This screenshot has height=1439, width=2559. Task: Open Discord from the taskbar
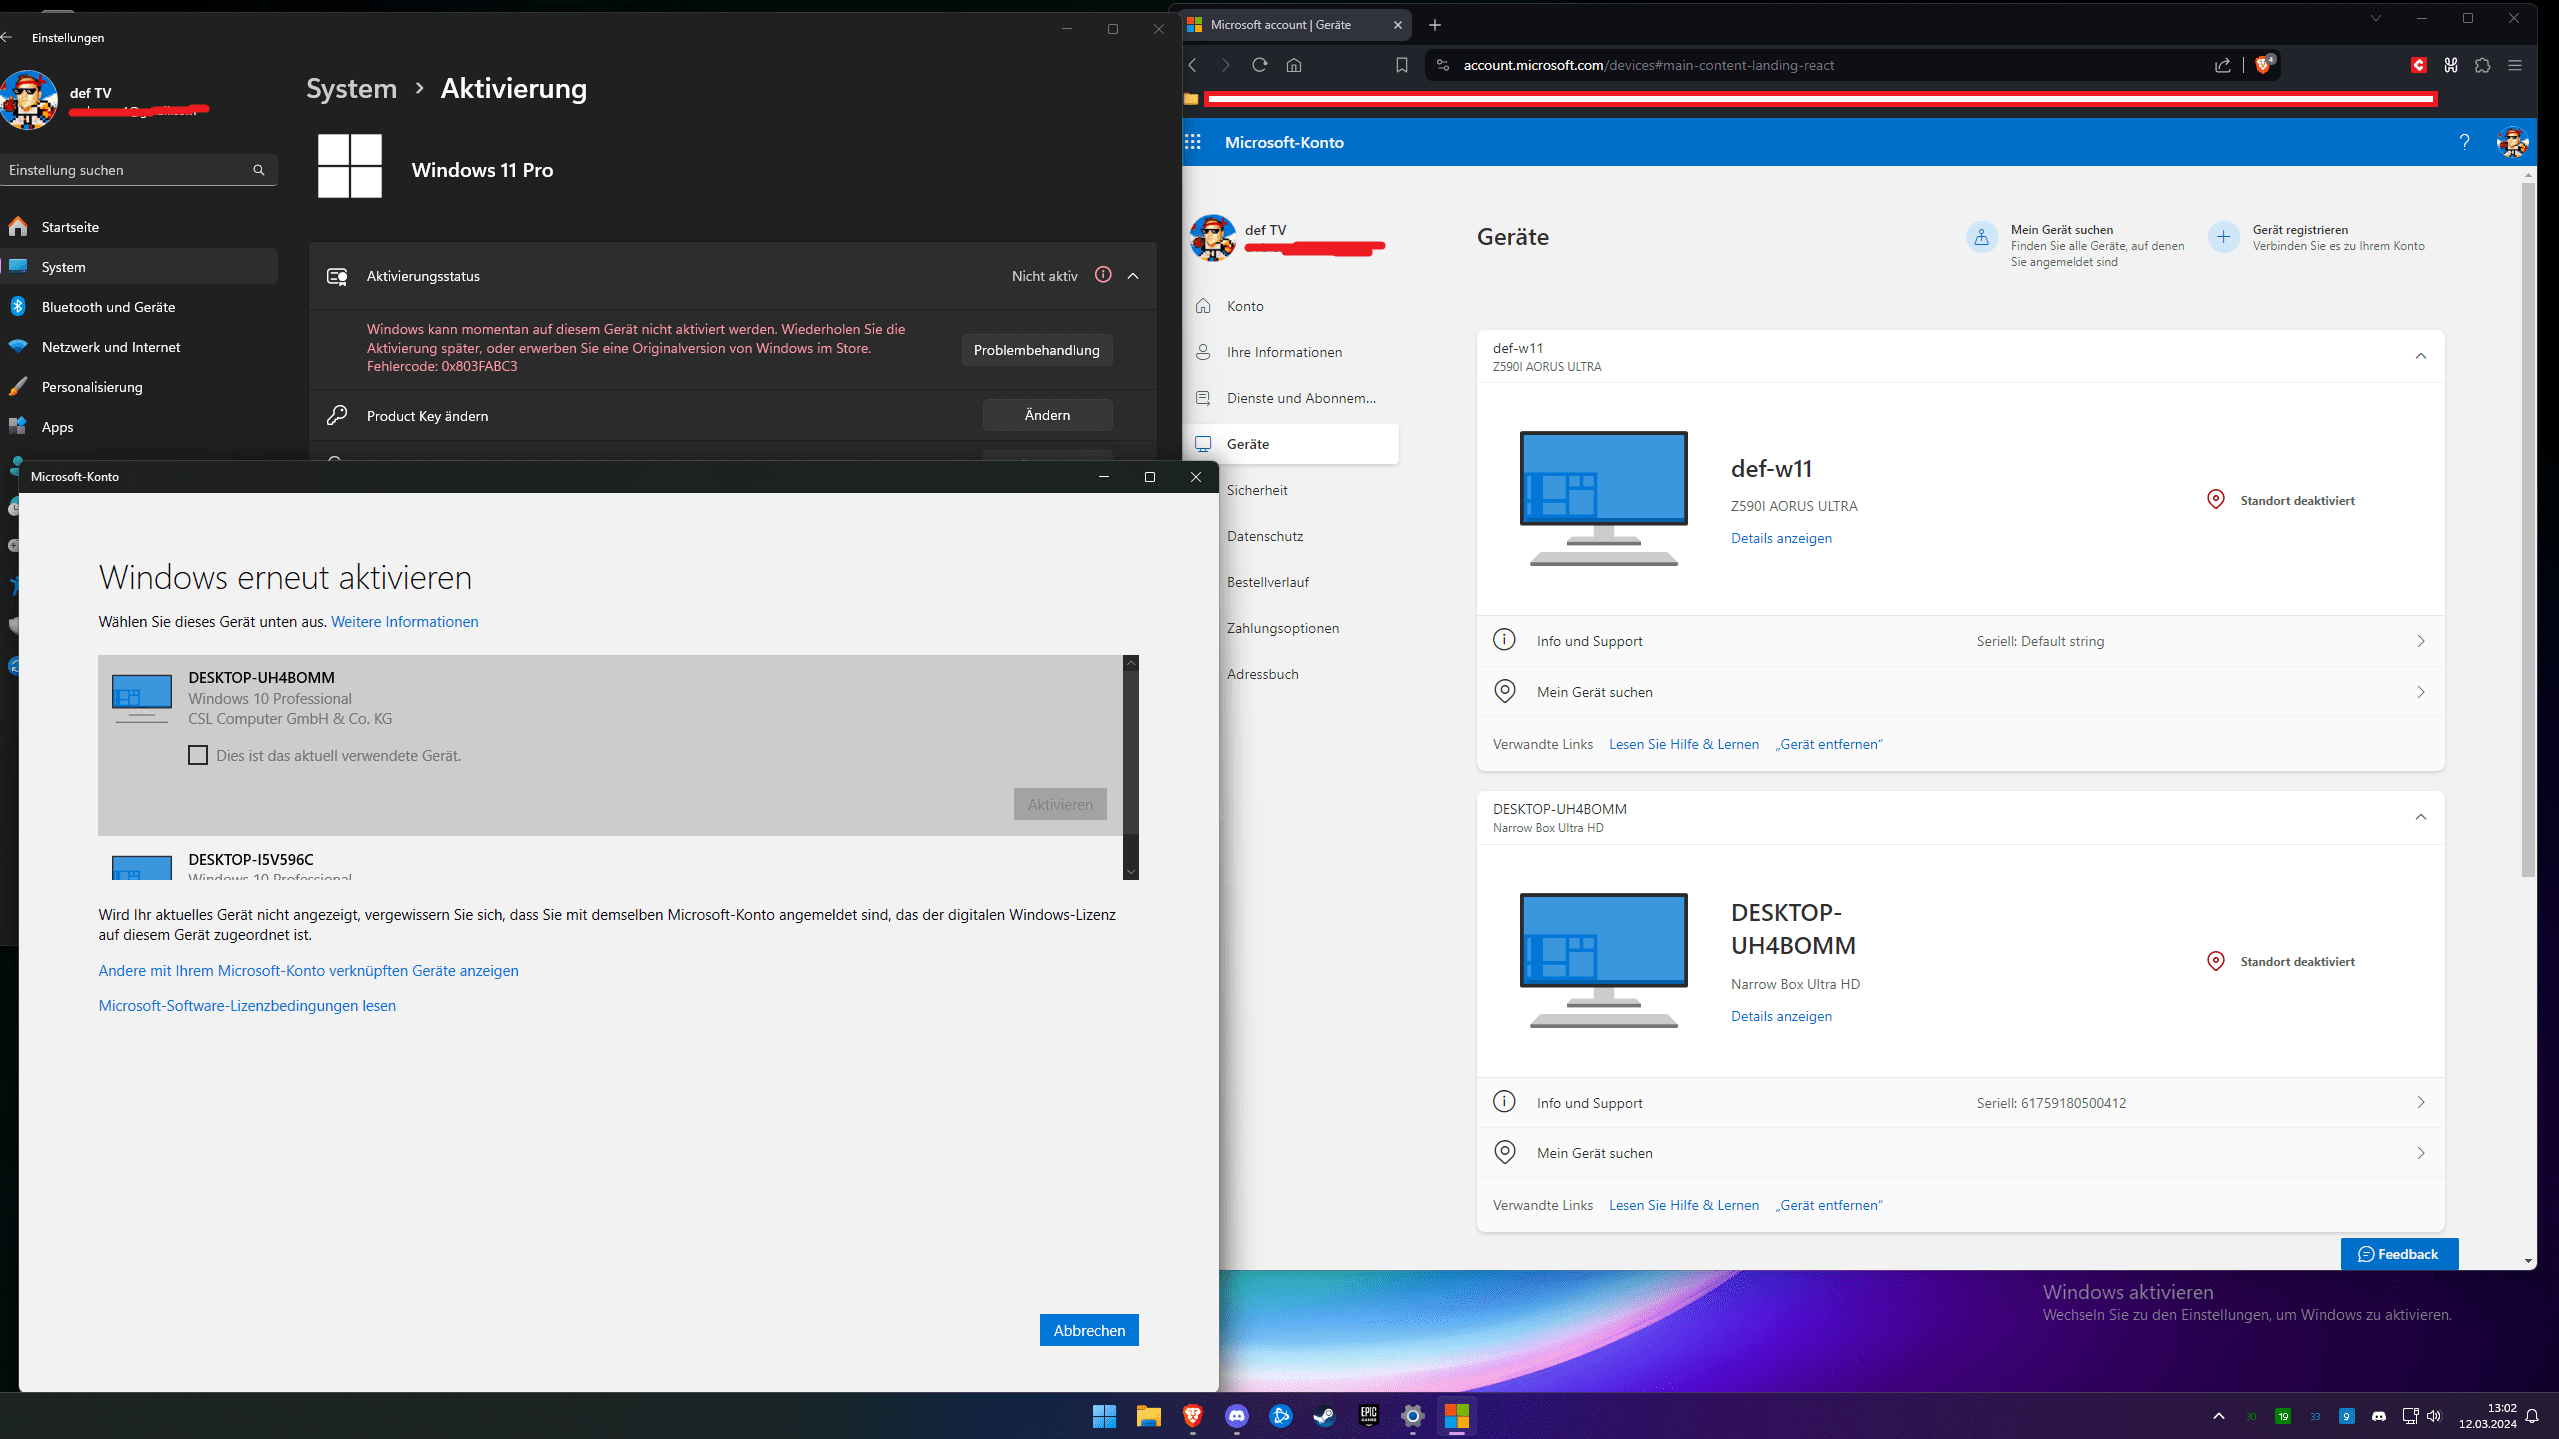point(1237,1416)
